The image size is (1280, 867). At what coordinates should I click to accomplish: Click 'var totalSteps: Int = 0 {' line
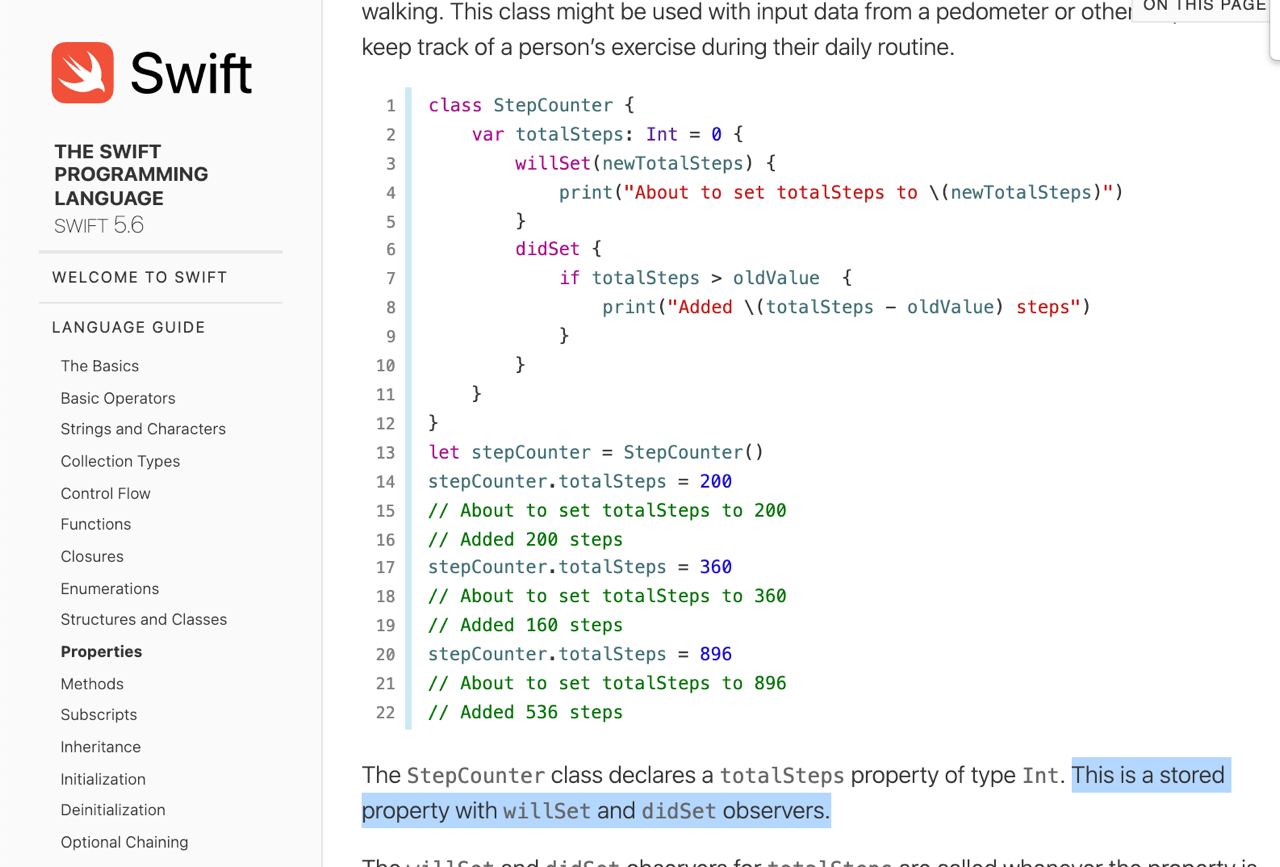(607, 134)
